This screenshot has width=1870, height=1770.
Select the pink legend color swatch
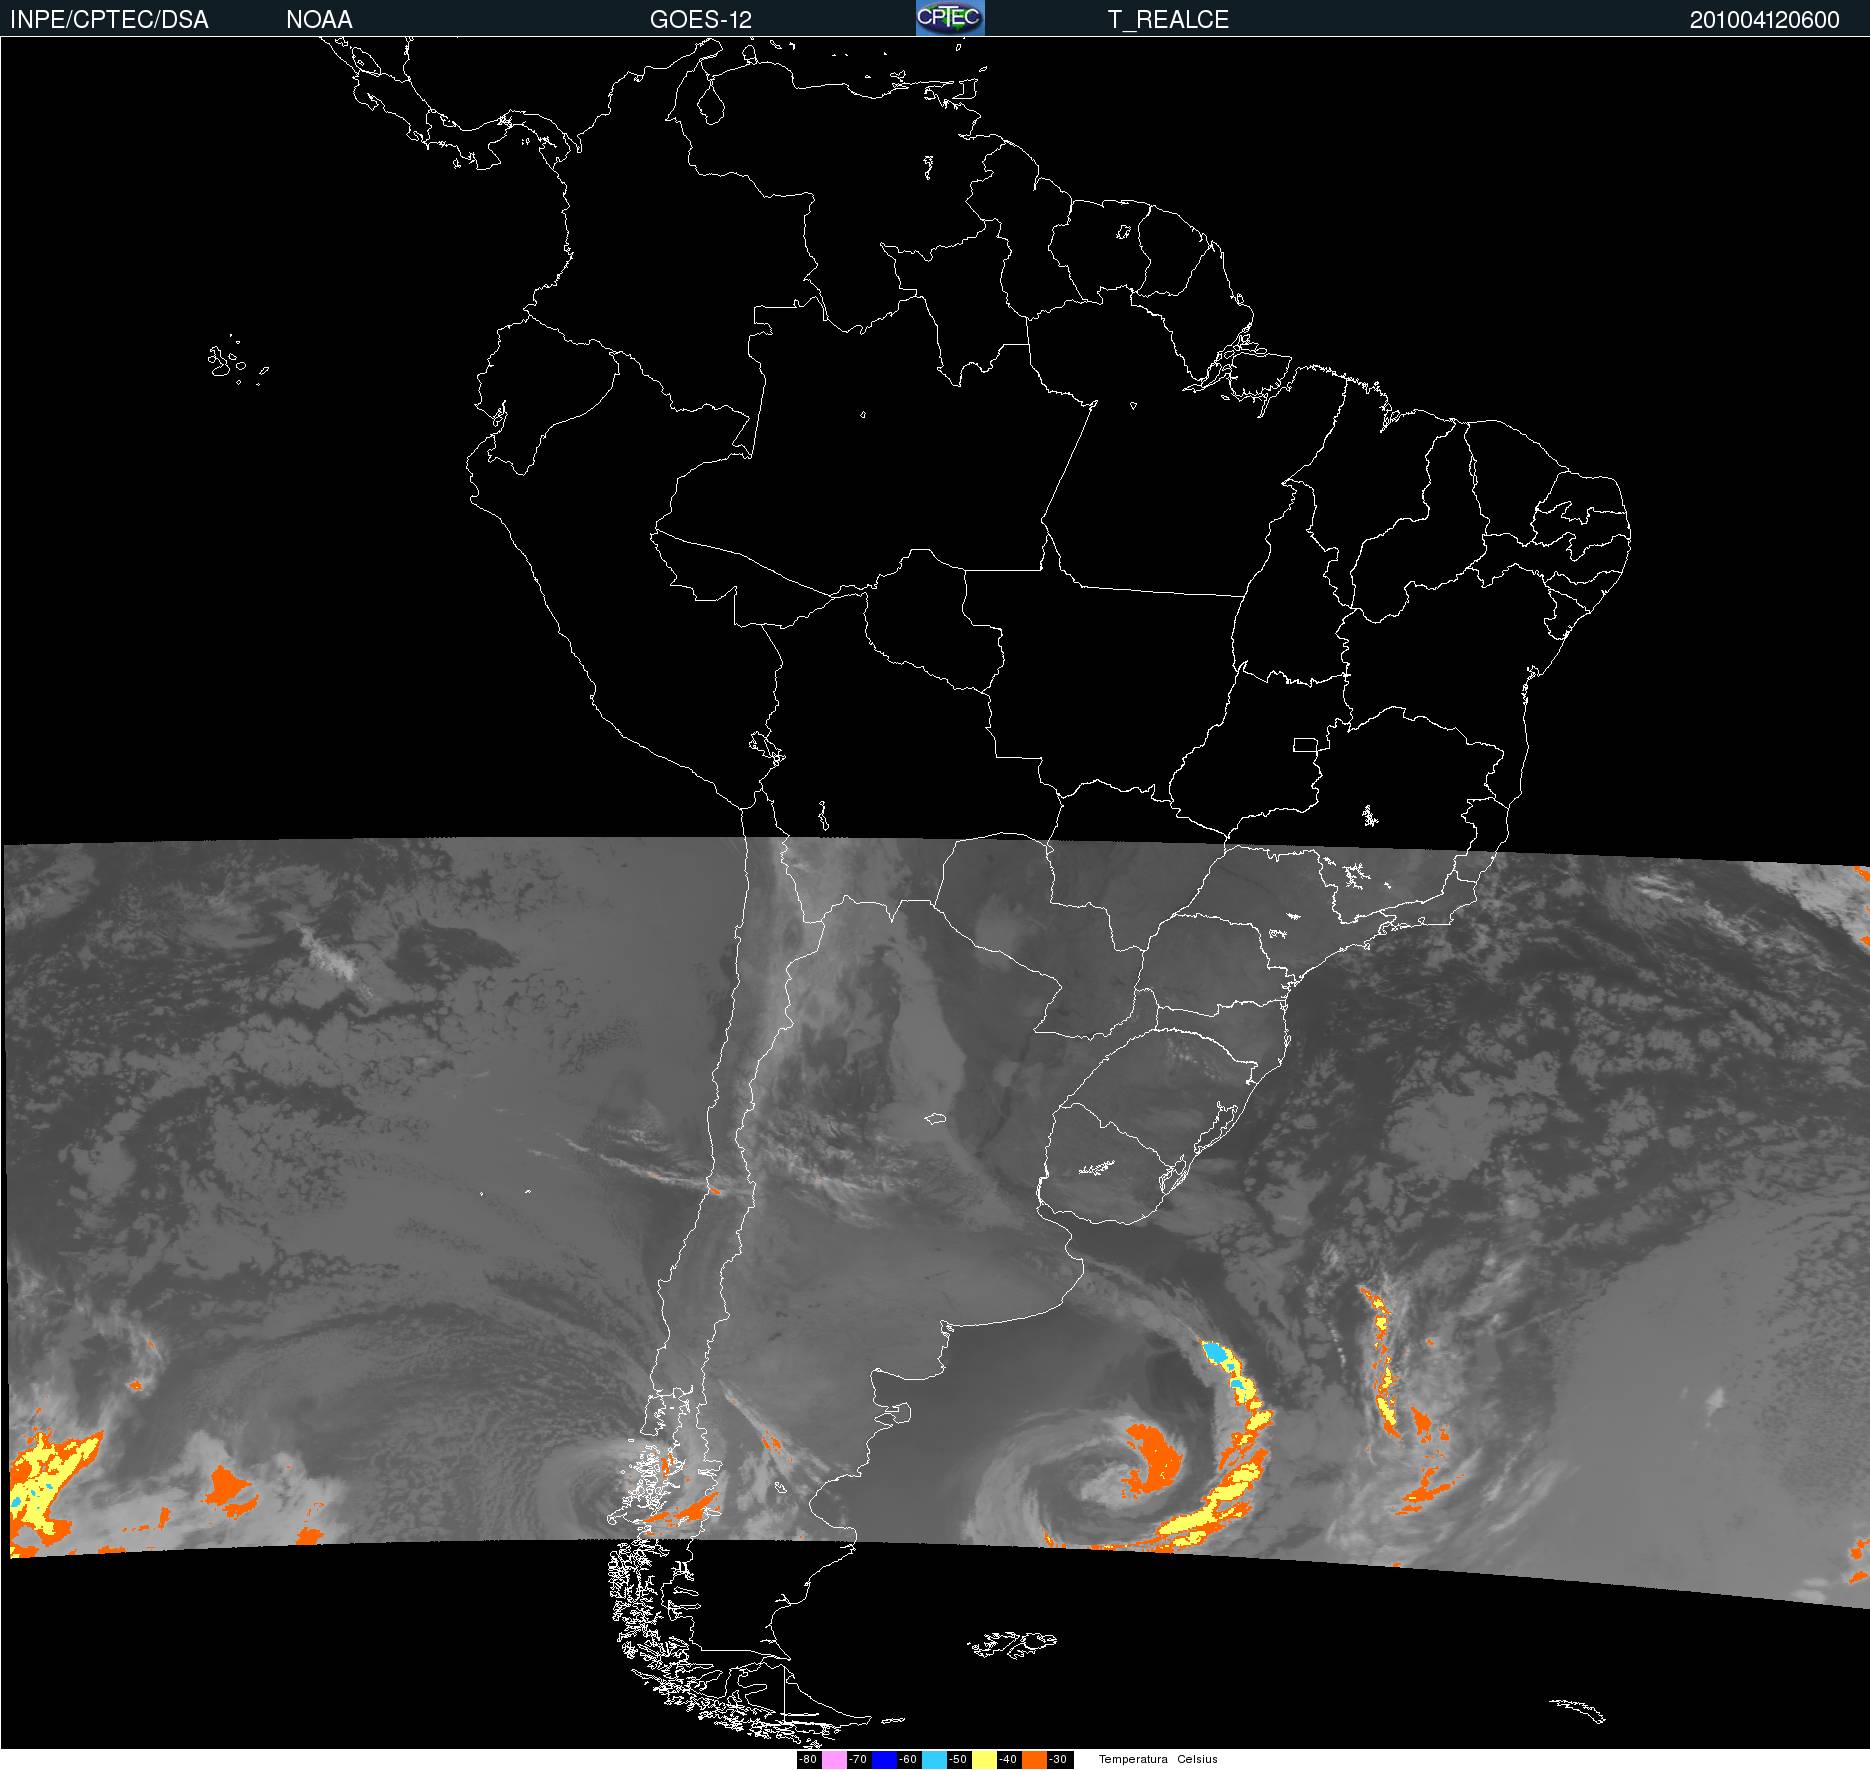point(834,1760)
